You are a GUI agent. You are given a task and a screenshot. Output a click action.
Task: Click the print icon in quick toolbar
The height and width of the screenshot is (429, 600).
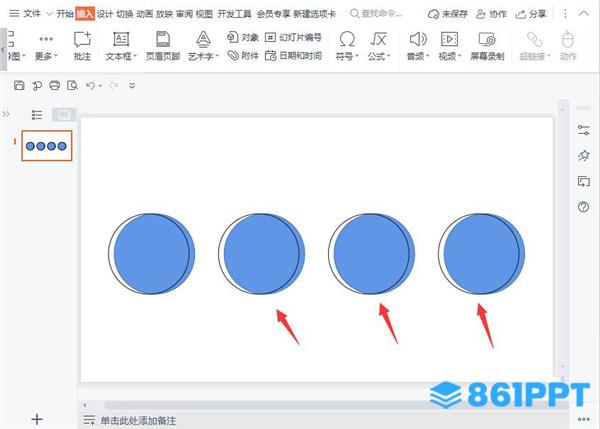pyautogui.click(x=55, y=85)
